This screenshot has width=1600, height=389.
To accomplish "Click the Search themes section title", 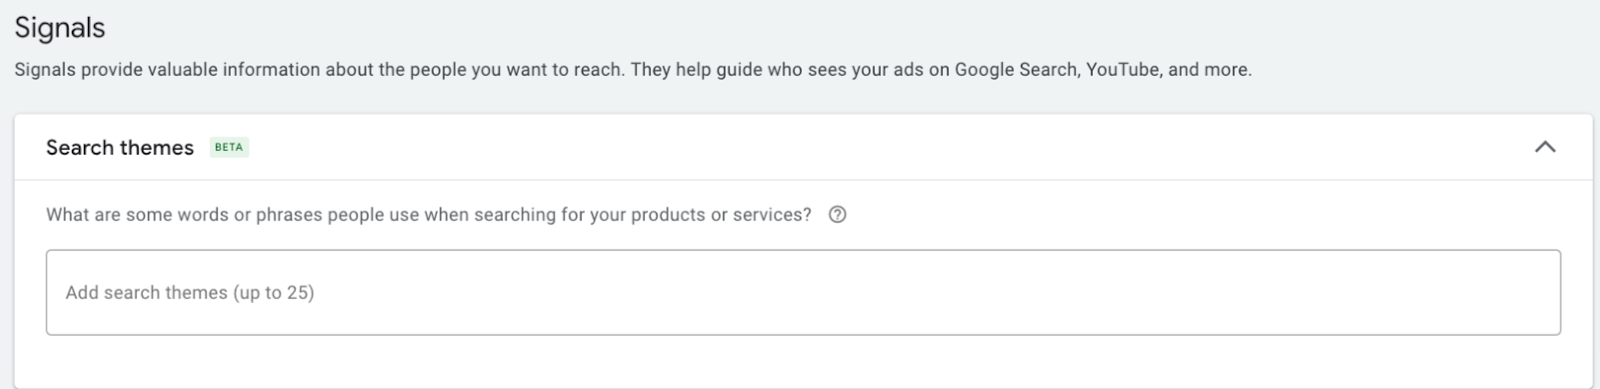I will (x=120, y=147).
